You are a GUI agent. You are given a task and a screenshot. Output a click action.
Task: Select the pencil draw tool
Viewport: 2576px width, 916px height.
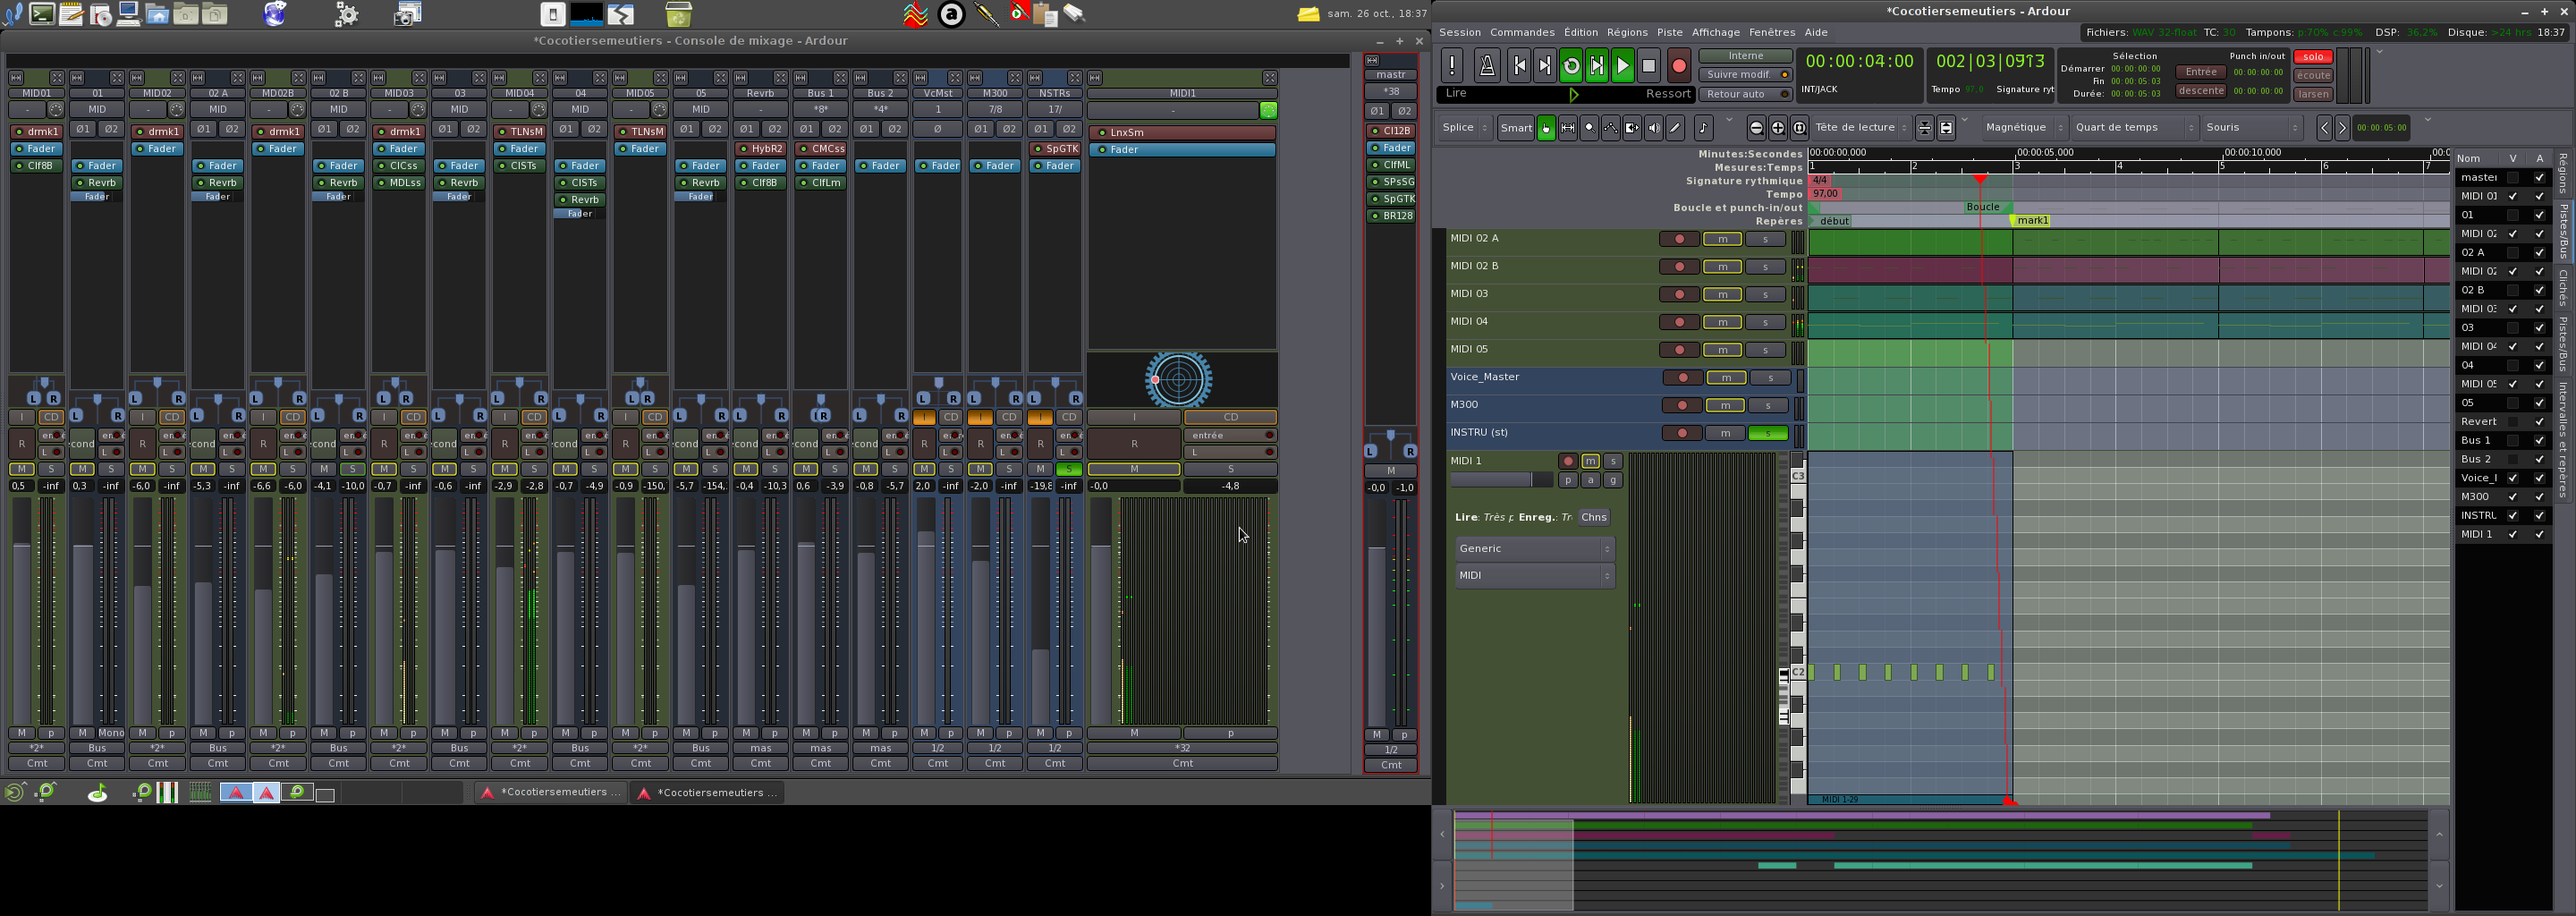point(1675,128)
